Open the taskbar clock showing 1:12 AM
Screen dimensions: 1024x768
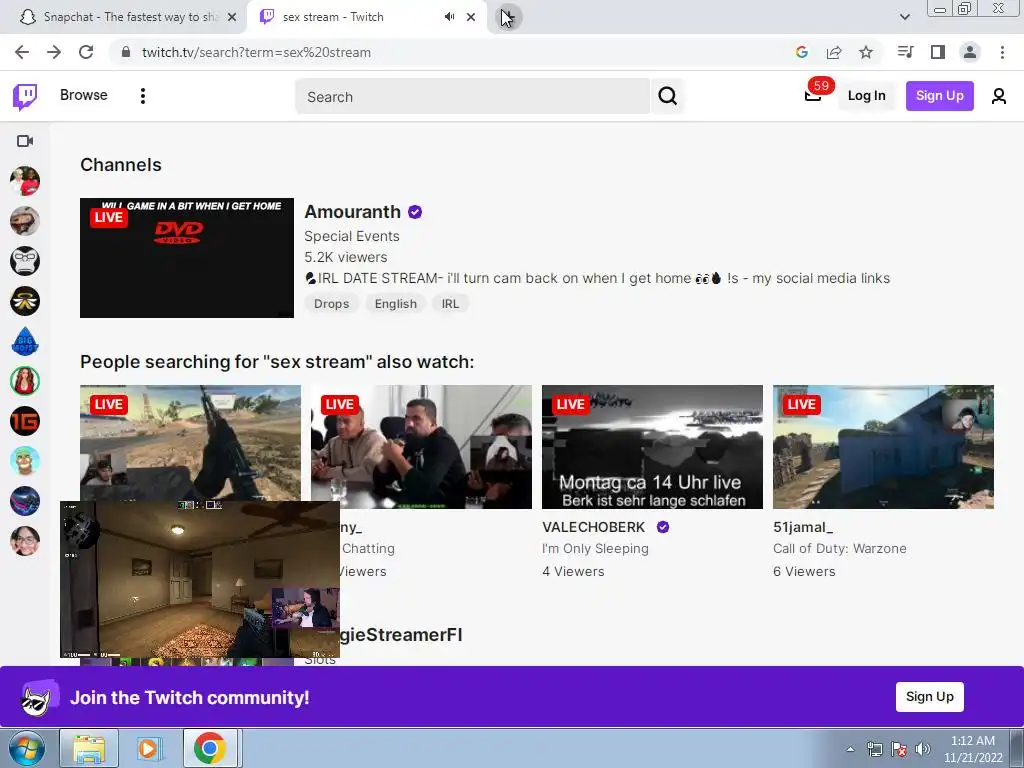pyautogui.click(x=972, y=749)
